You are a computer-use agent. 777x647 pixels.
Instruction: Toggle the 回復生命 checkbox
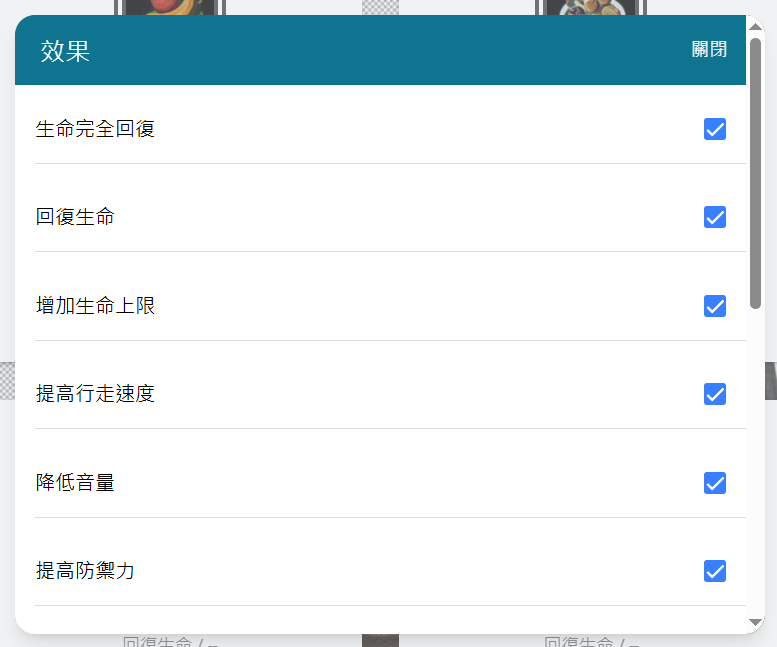(715, 217)
